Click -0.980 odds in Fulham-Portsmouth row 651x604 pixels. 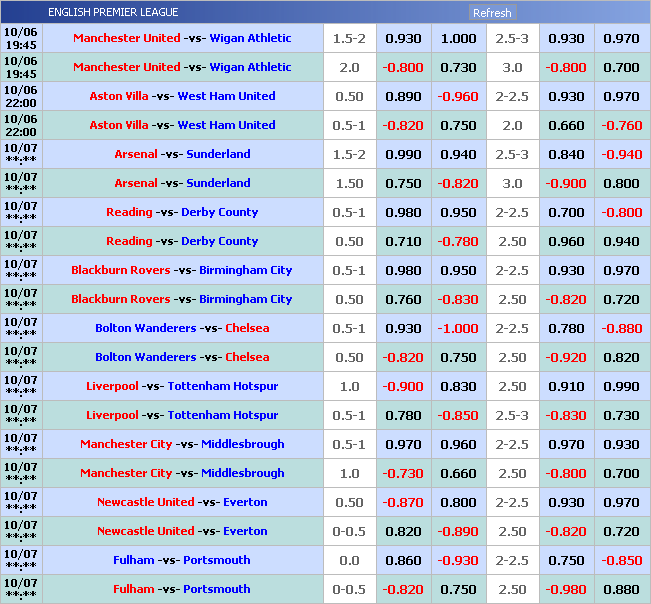(x=566, y=589)
